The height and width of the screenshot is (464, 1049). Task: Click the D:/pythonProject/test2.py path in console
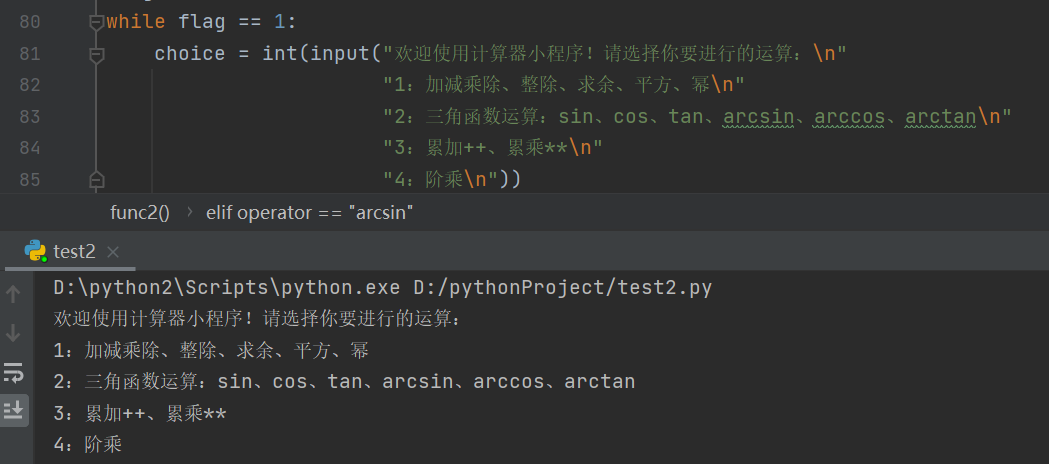(562, 288)
